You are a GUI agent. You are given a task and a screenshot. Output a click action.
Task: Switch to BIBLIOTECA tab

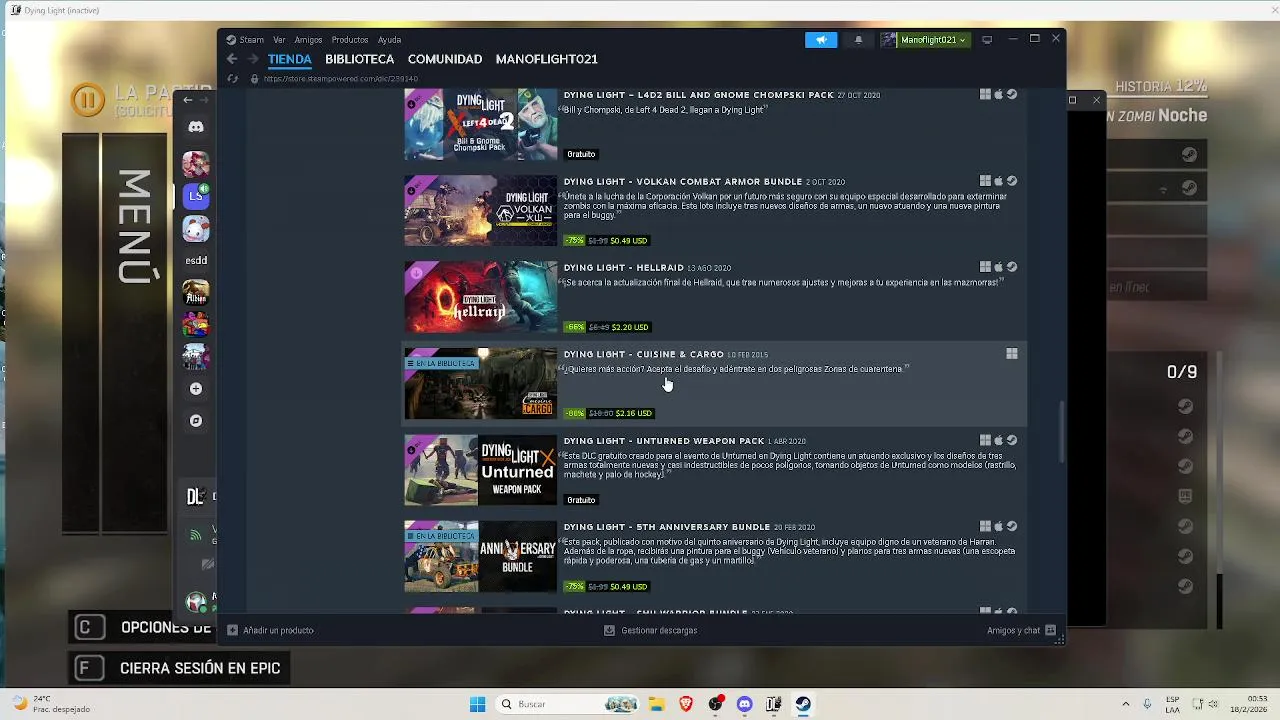(359, 59)
